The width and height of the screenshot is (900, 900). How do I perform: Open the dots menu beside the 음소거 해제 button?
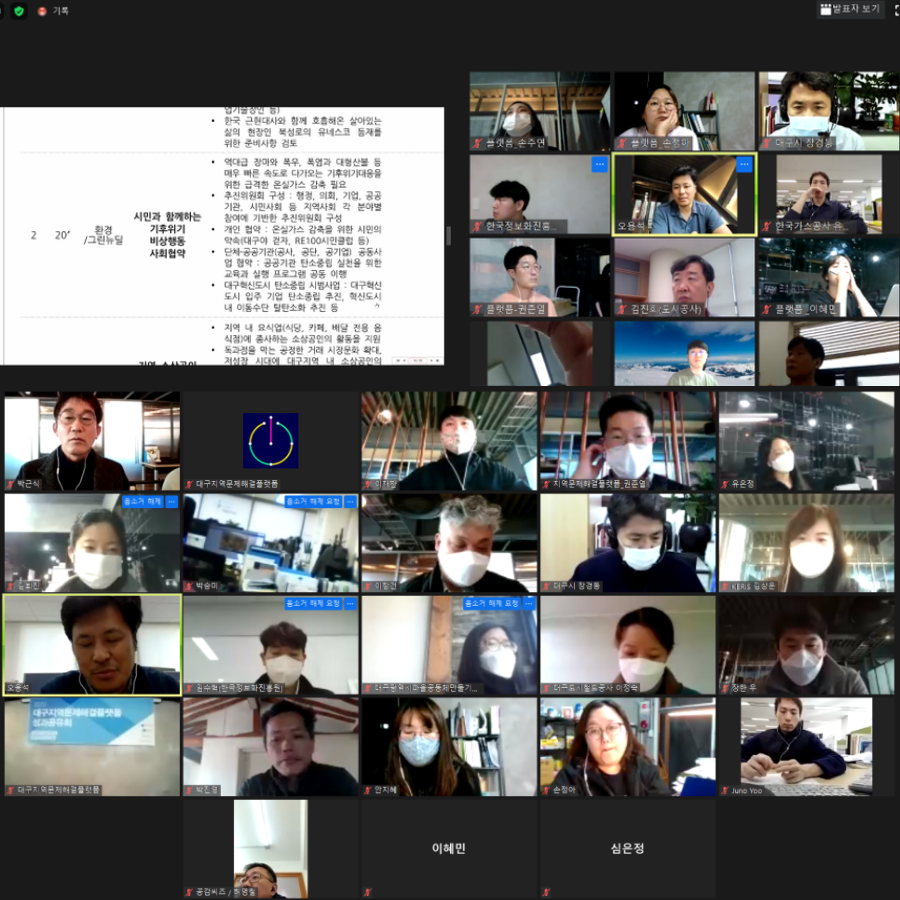tap(172, 502)
